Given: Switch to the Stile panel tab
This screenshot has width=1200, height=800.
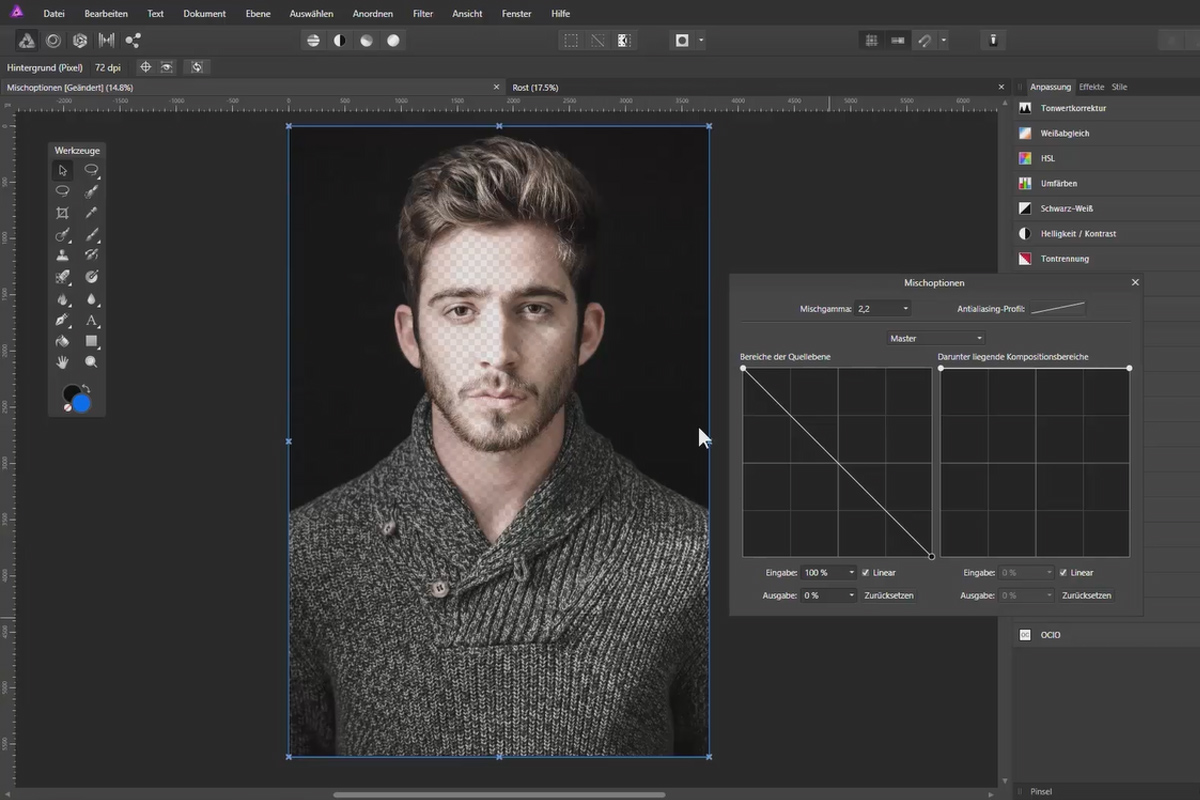Looking at the screenshot, I should (1119, 87).
